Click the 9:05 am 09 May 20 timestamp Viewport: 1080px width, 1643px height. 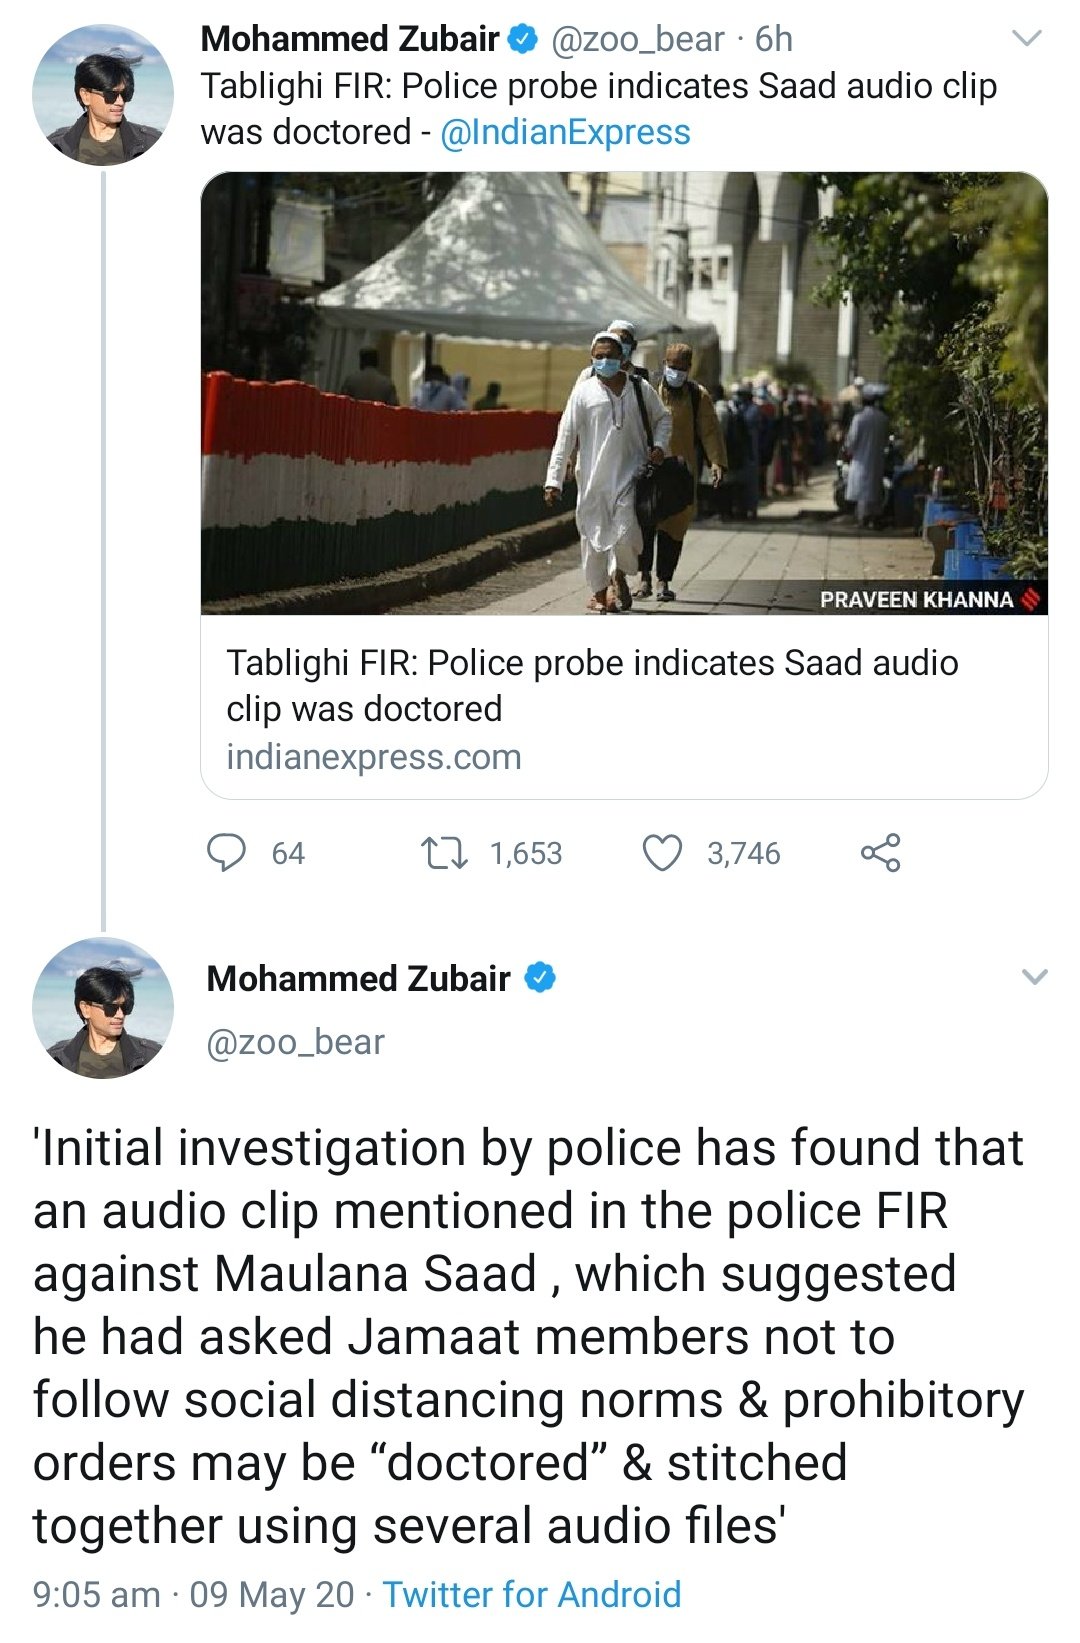tap(193, 1595)
